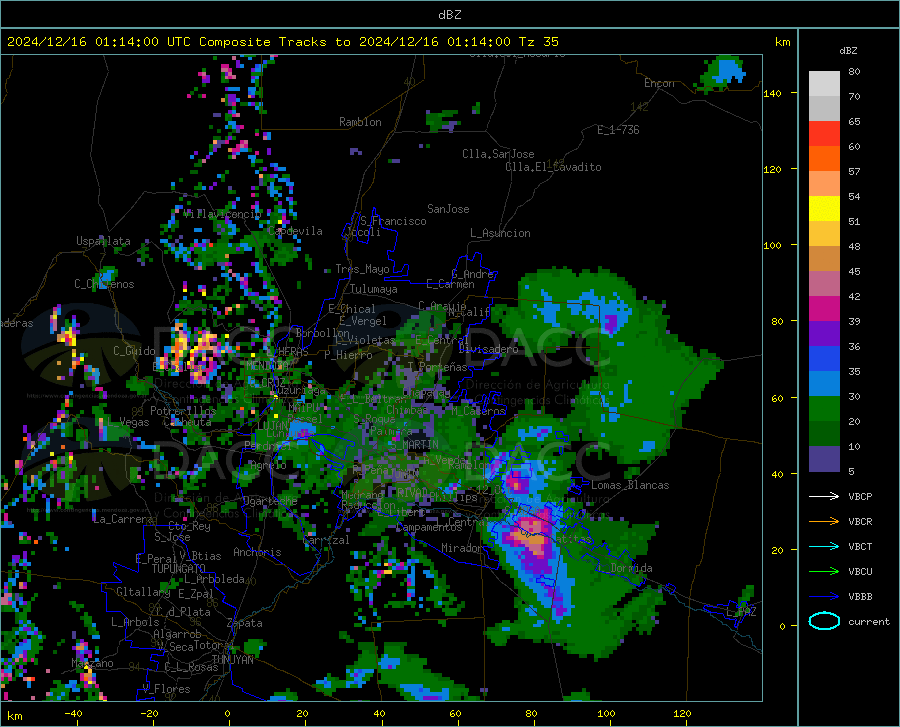Click the 'Zapata' place label
Image resolution: width=900 pixels, height=727 pixels.
point(245,623)
